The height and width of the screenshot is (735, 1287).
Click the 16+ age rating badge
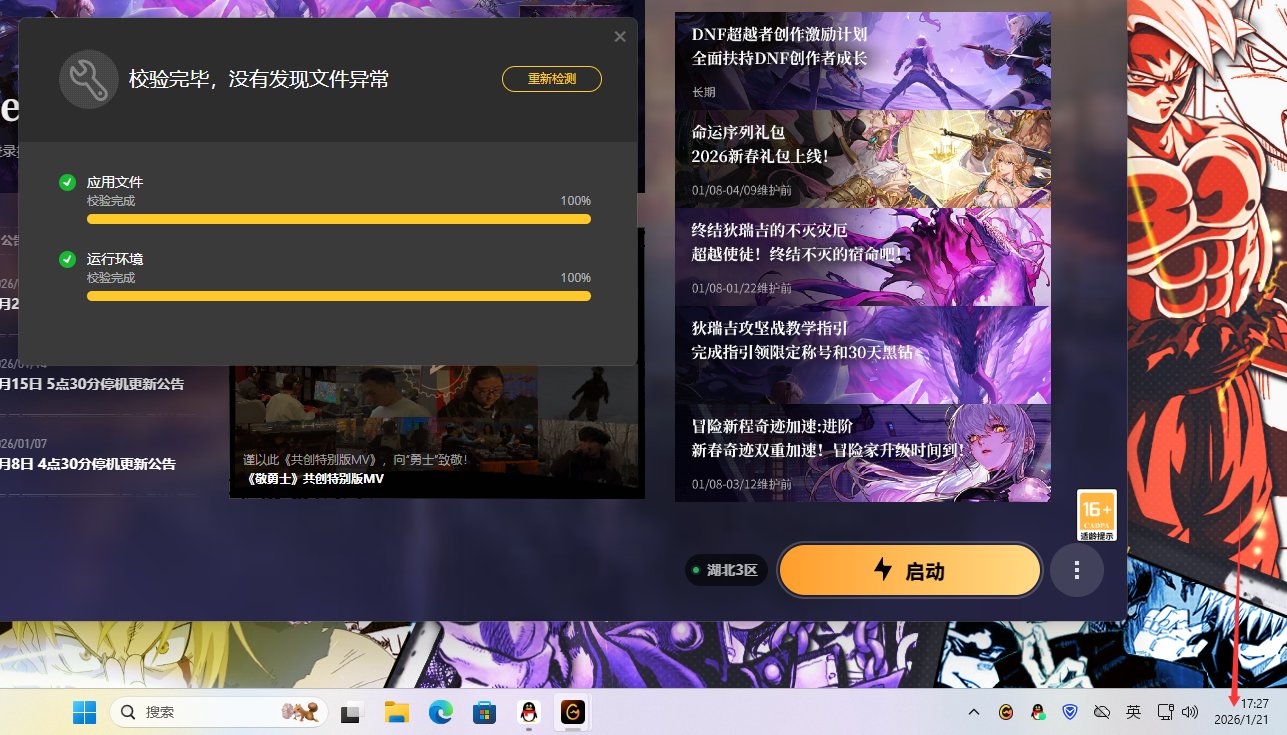pyautogui.click(x=1096, y=514)
